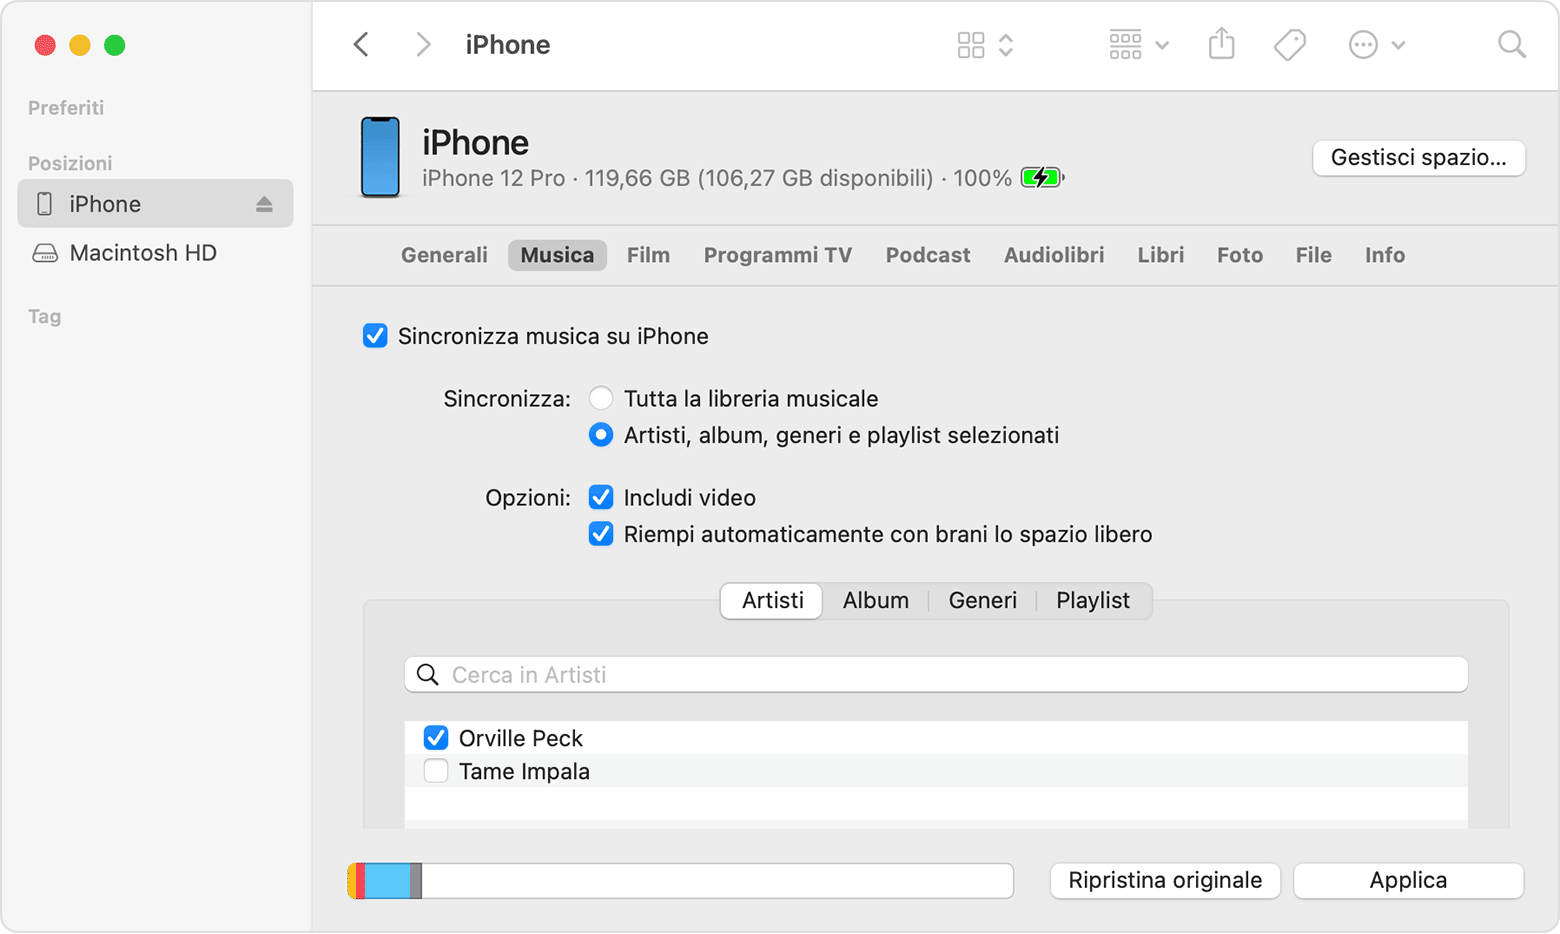Toggle Riempi automaticamente spazio libero checkbox
The height and width of the screenshot is (934, 1560).
pos(600,534)
